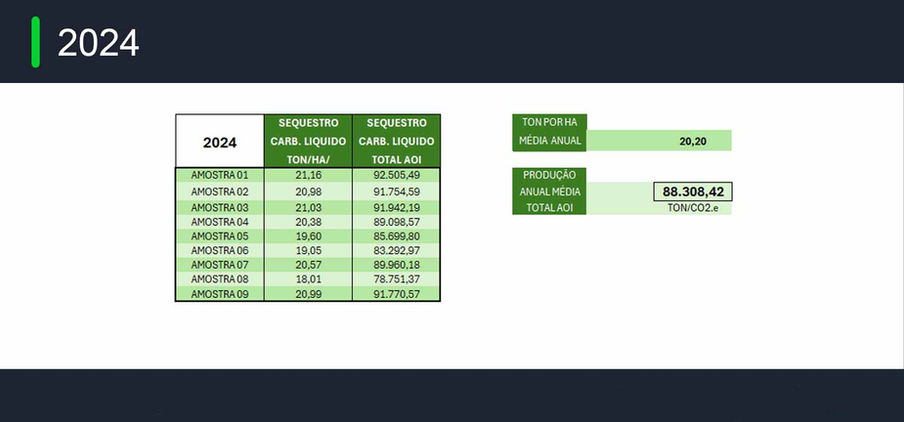Click the 2024 slide title
904x422 pixels.
point(98,43)
